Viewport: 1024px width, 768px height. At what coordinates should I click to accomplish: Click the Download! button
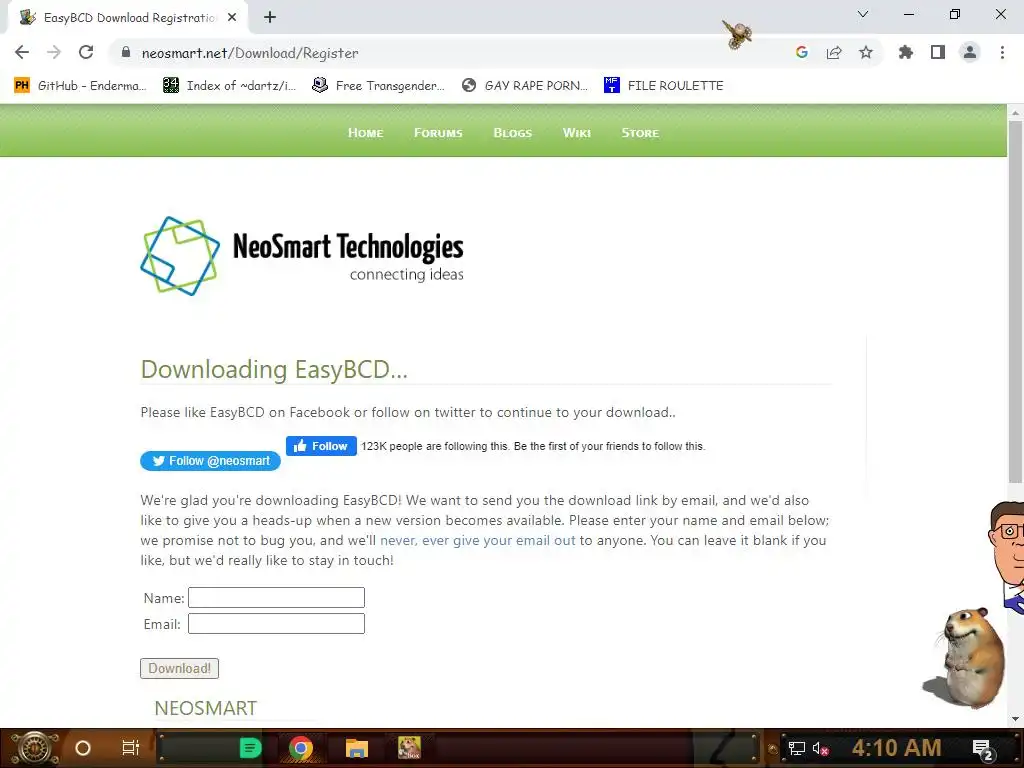click(x=180, y=668)
